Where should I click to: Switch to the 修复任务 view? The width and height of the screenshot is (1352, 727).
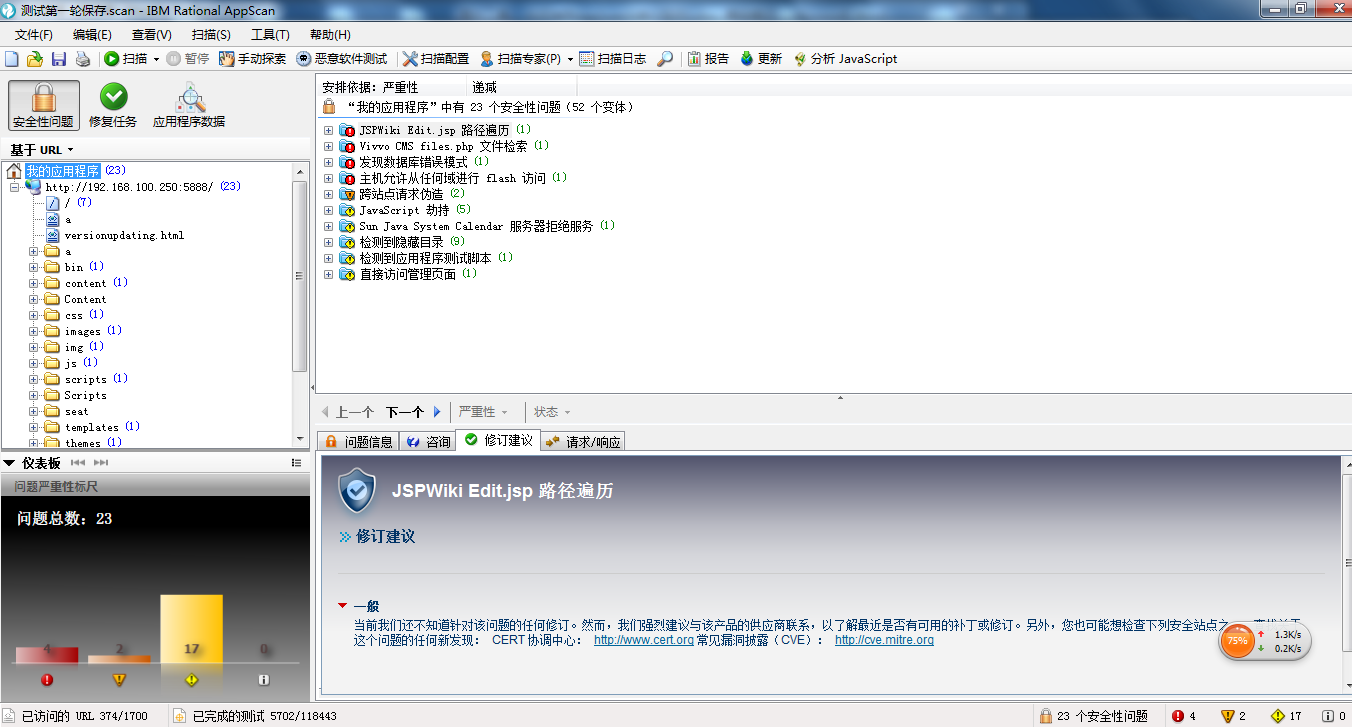(113, 106)
